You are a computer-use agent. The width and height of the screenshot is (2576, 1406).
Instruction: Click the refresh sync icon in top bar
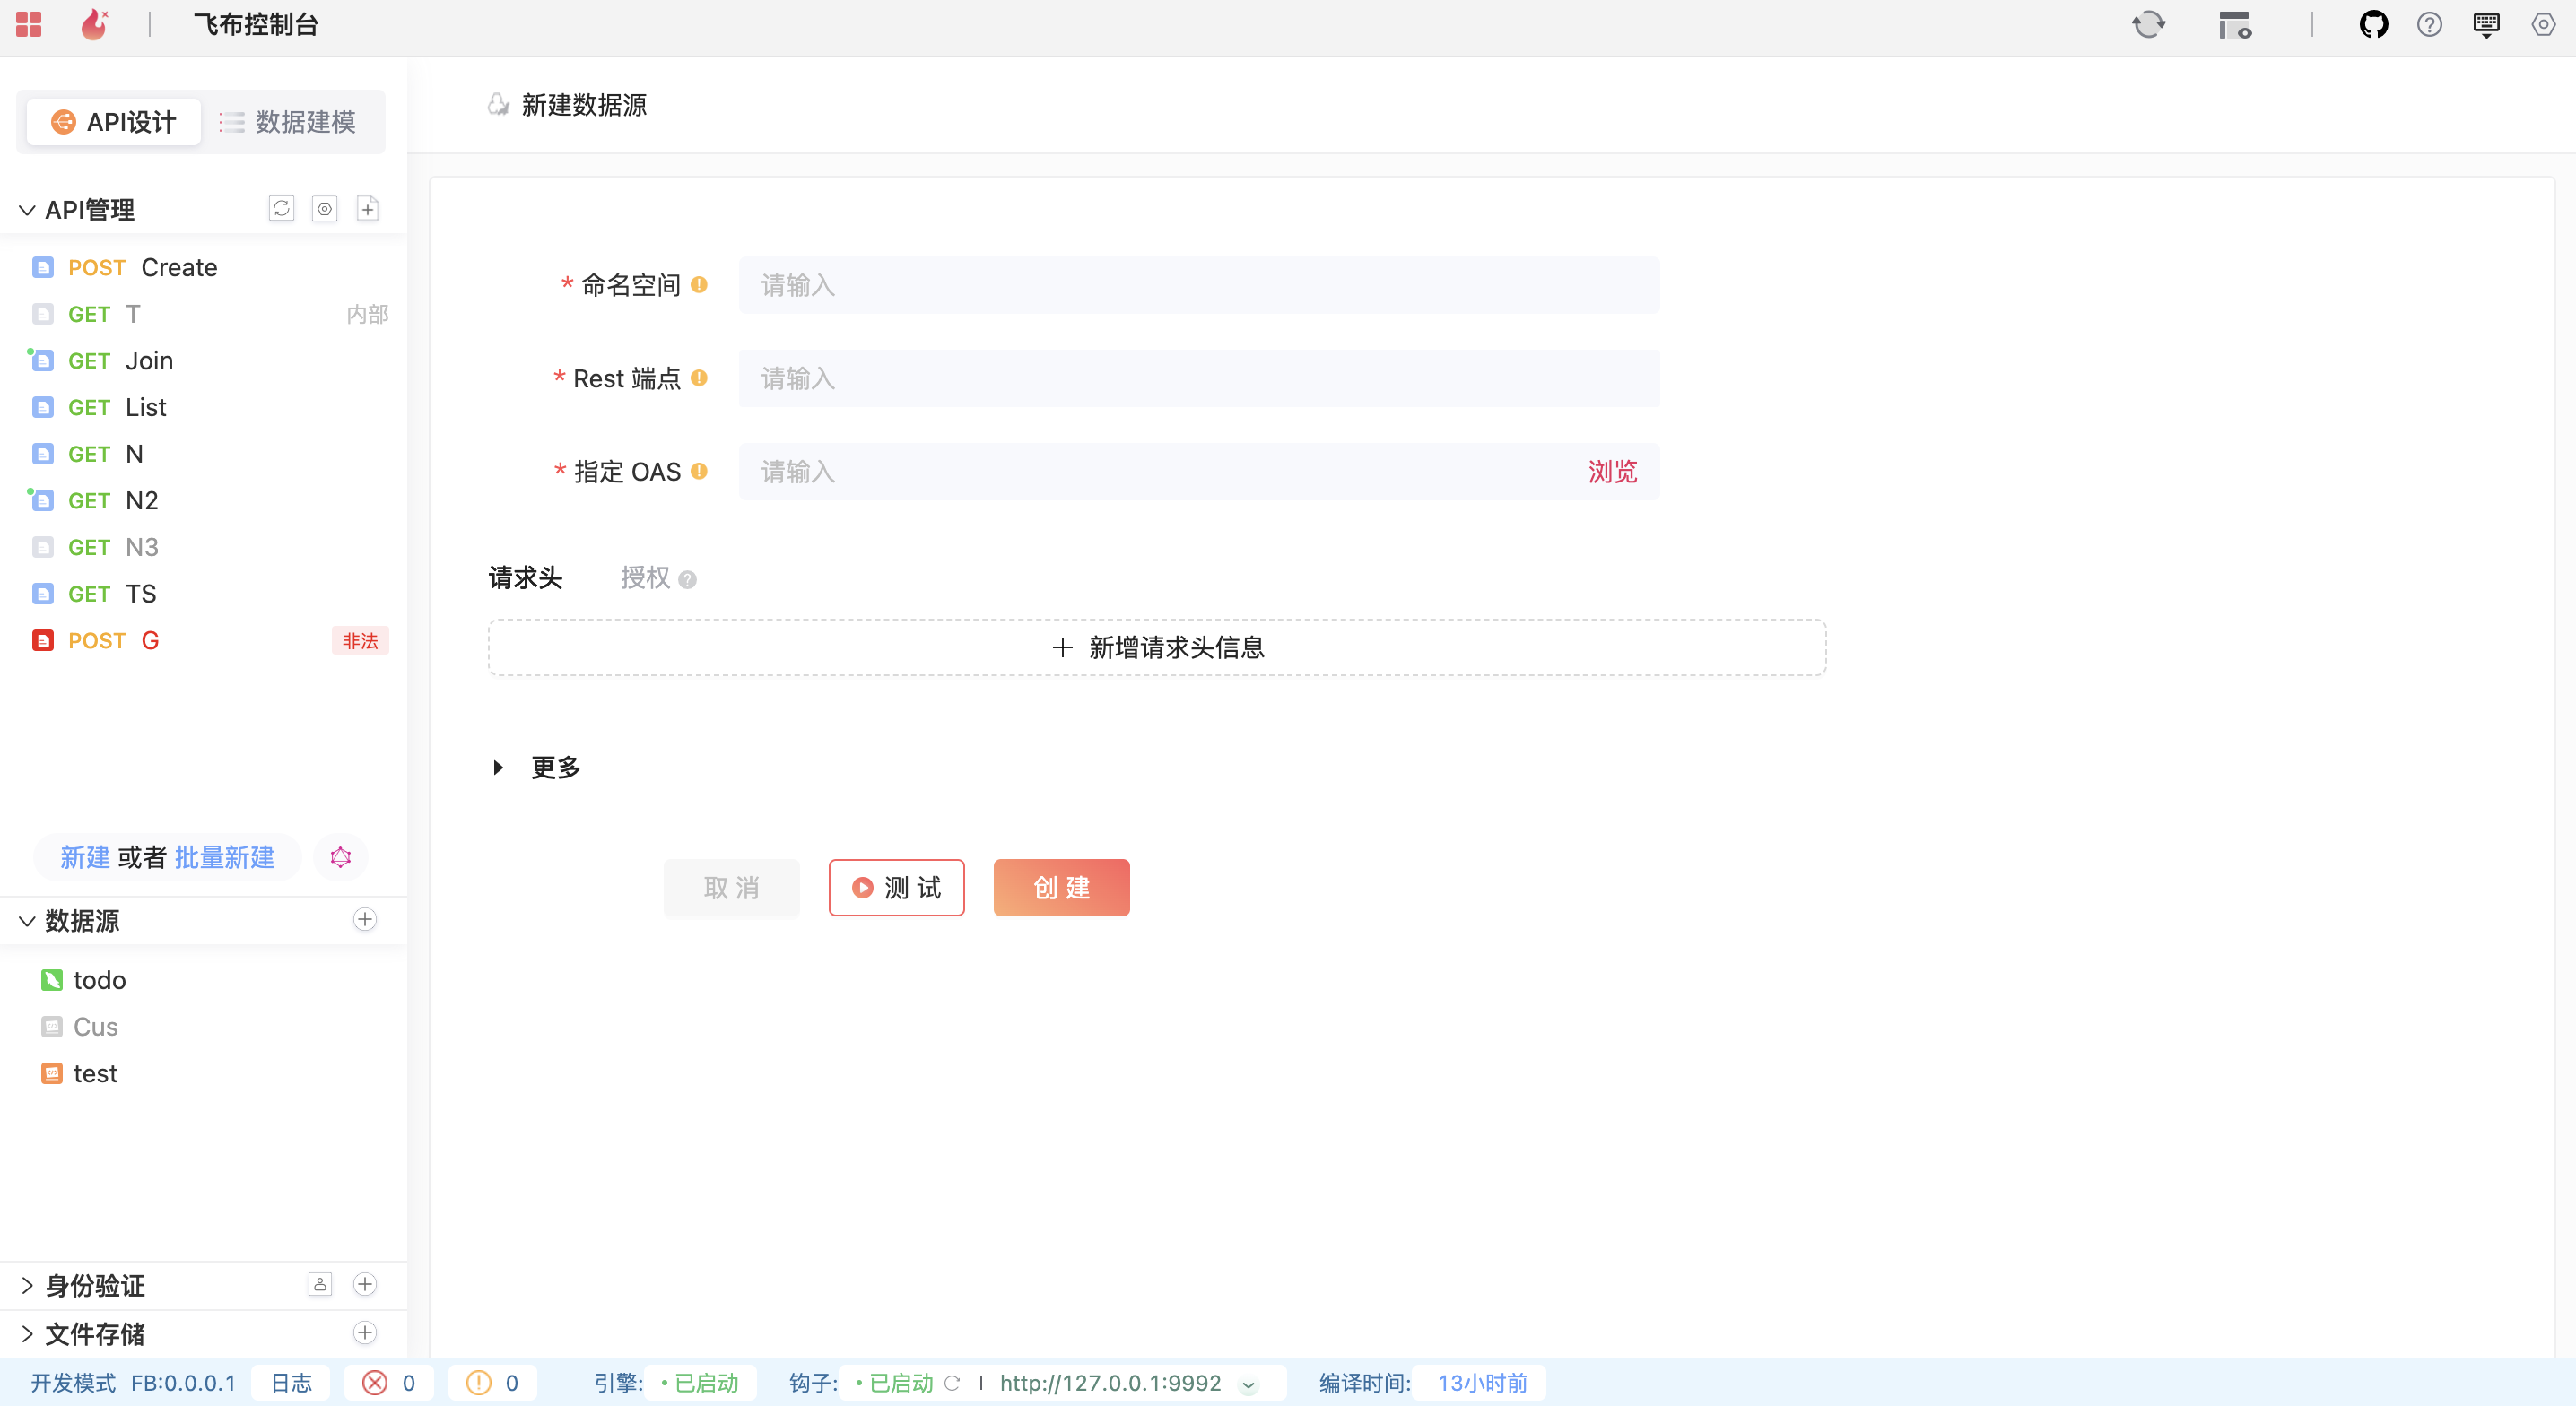pyautogui.click(x=2148, y=24)
